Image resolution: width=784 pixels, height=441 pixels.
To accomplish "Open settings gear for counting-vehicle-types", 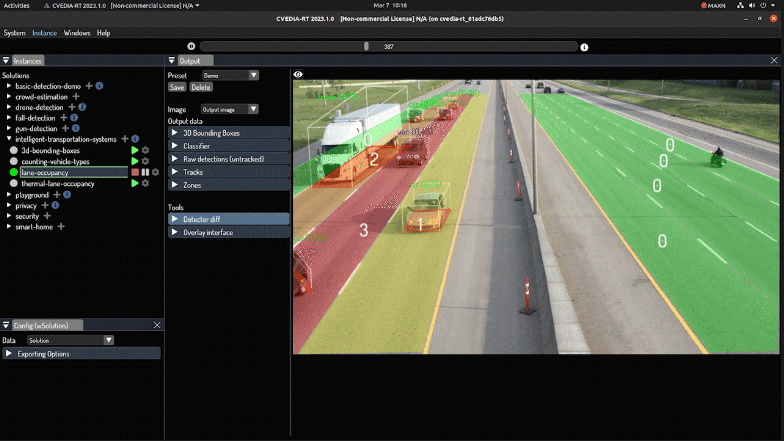I will 146,161.
